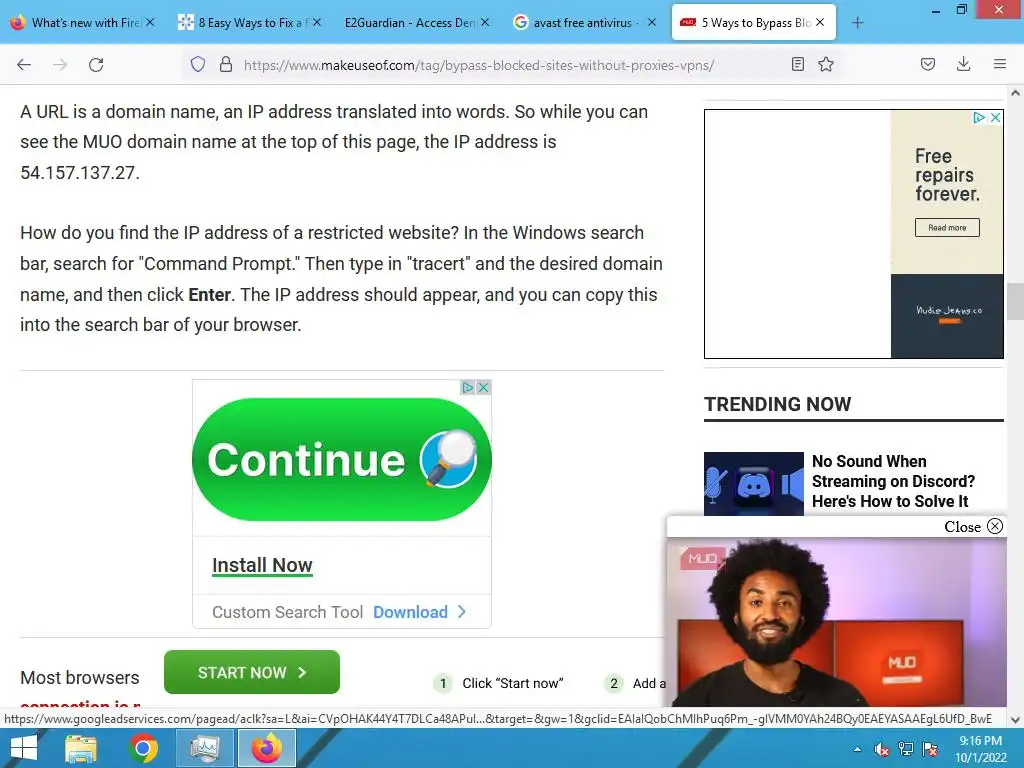
Task: Close the '8 Easy Ways to Fix' tab
Action: (x=317, y=22)
